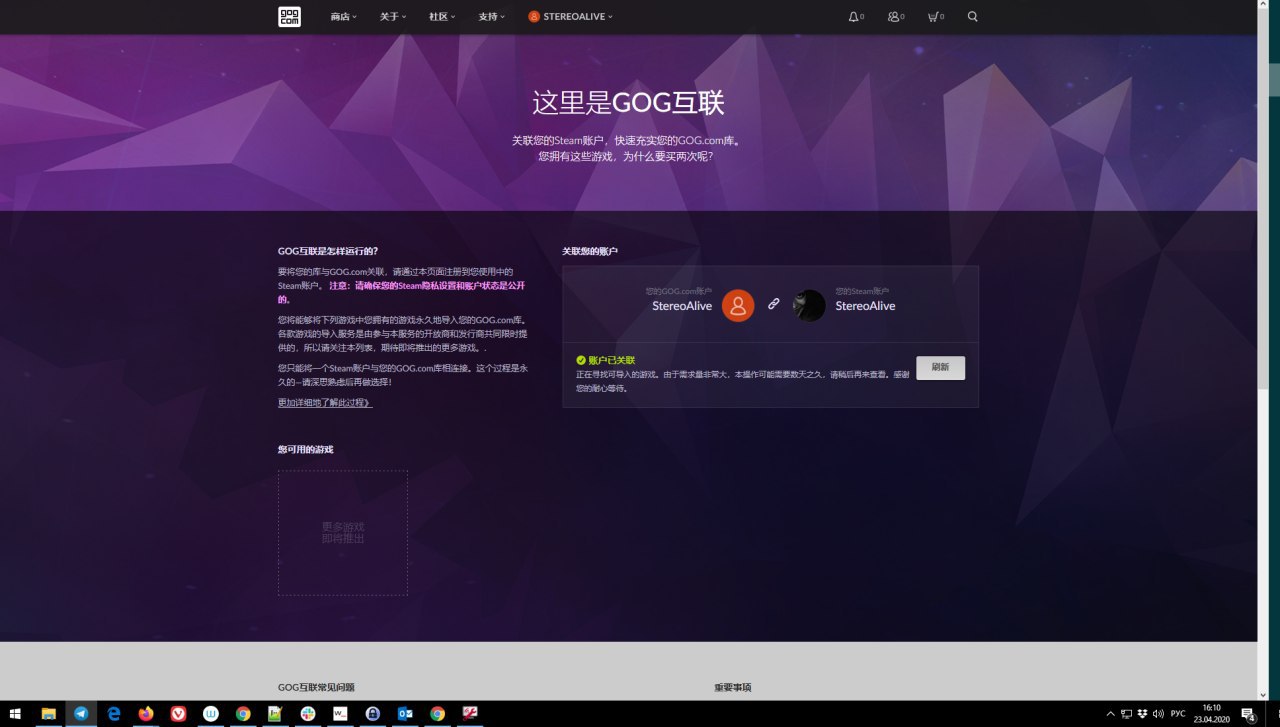
Task: Click the search magnifier icon
Action: [x=973, y=17]
